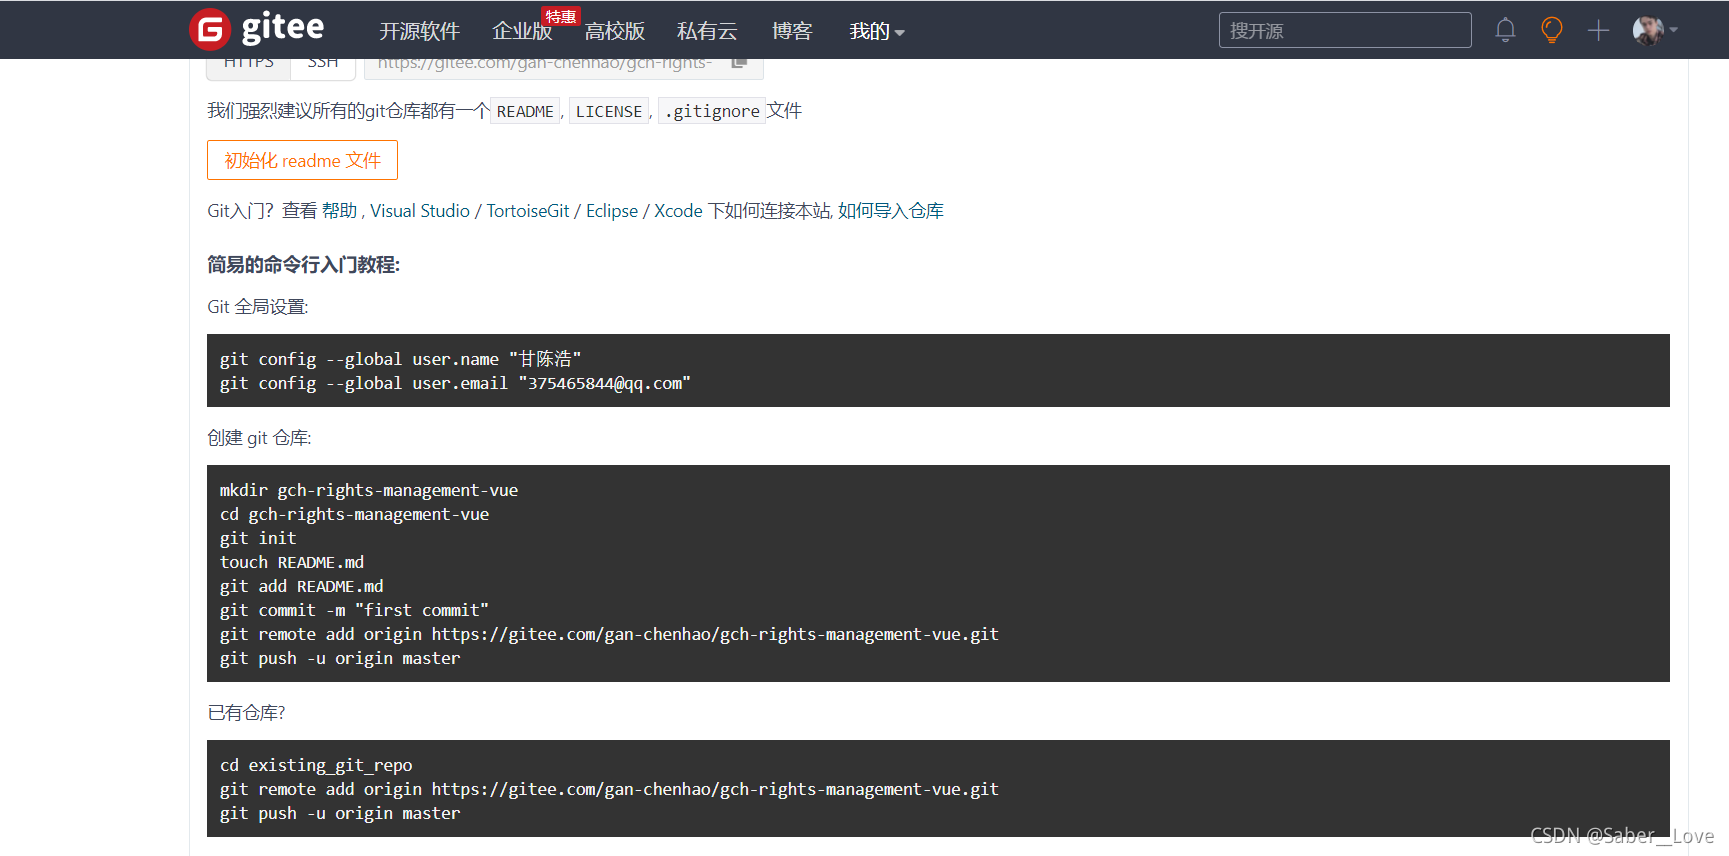
Task: Click the .gitignore tag
Action: (x=712, y=111)
